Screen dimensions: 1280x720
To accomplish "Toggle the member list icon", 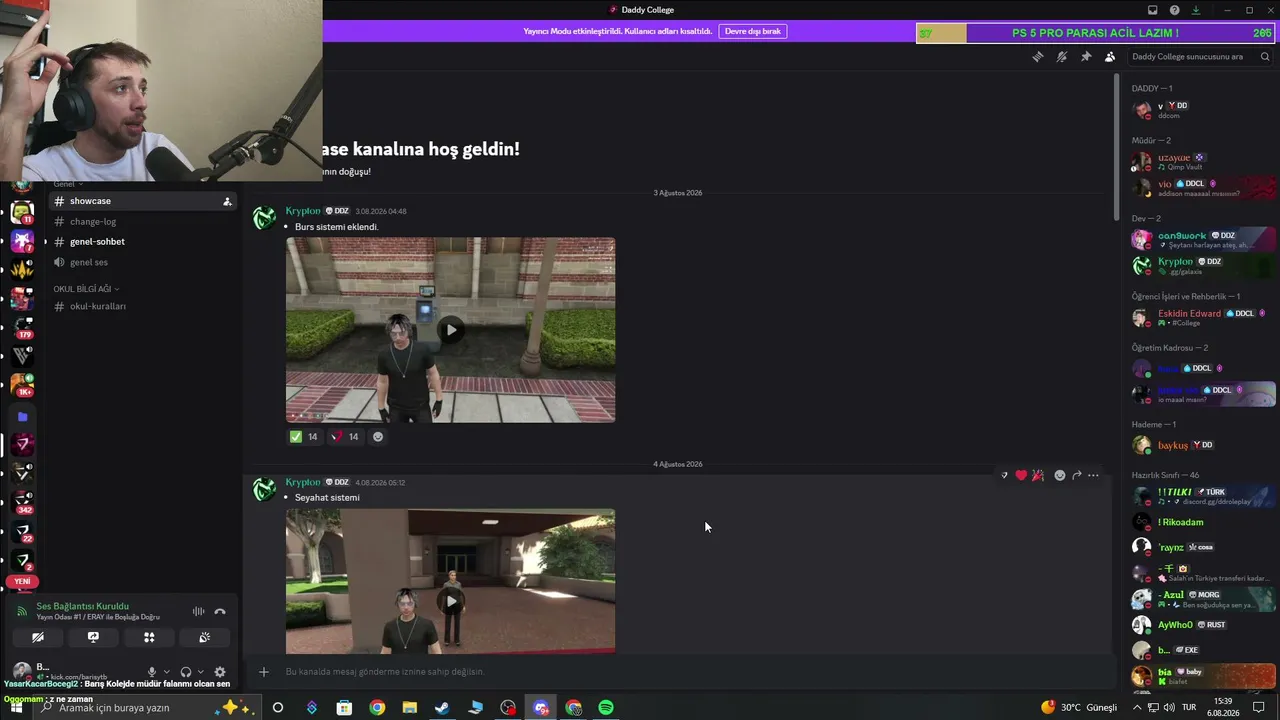I will [x=1110, y=57].
